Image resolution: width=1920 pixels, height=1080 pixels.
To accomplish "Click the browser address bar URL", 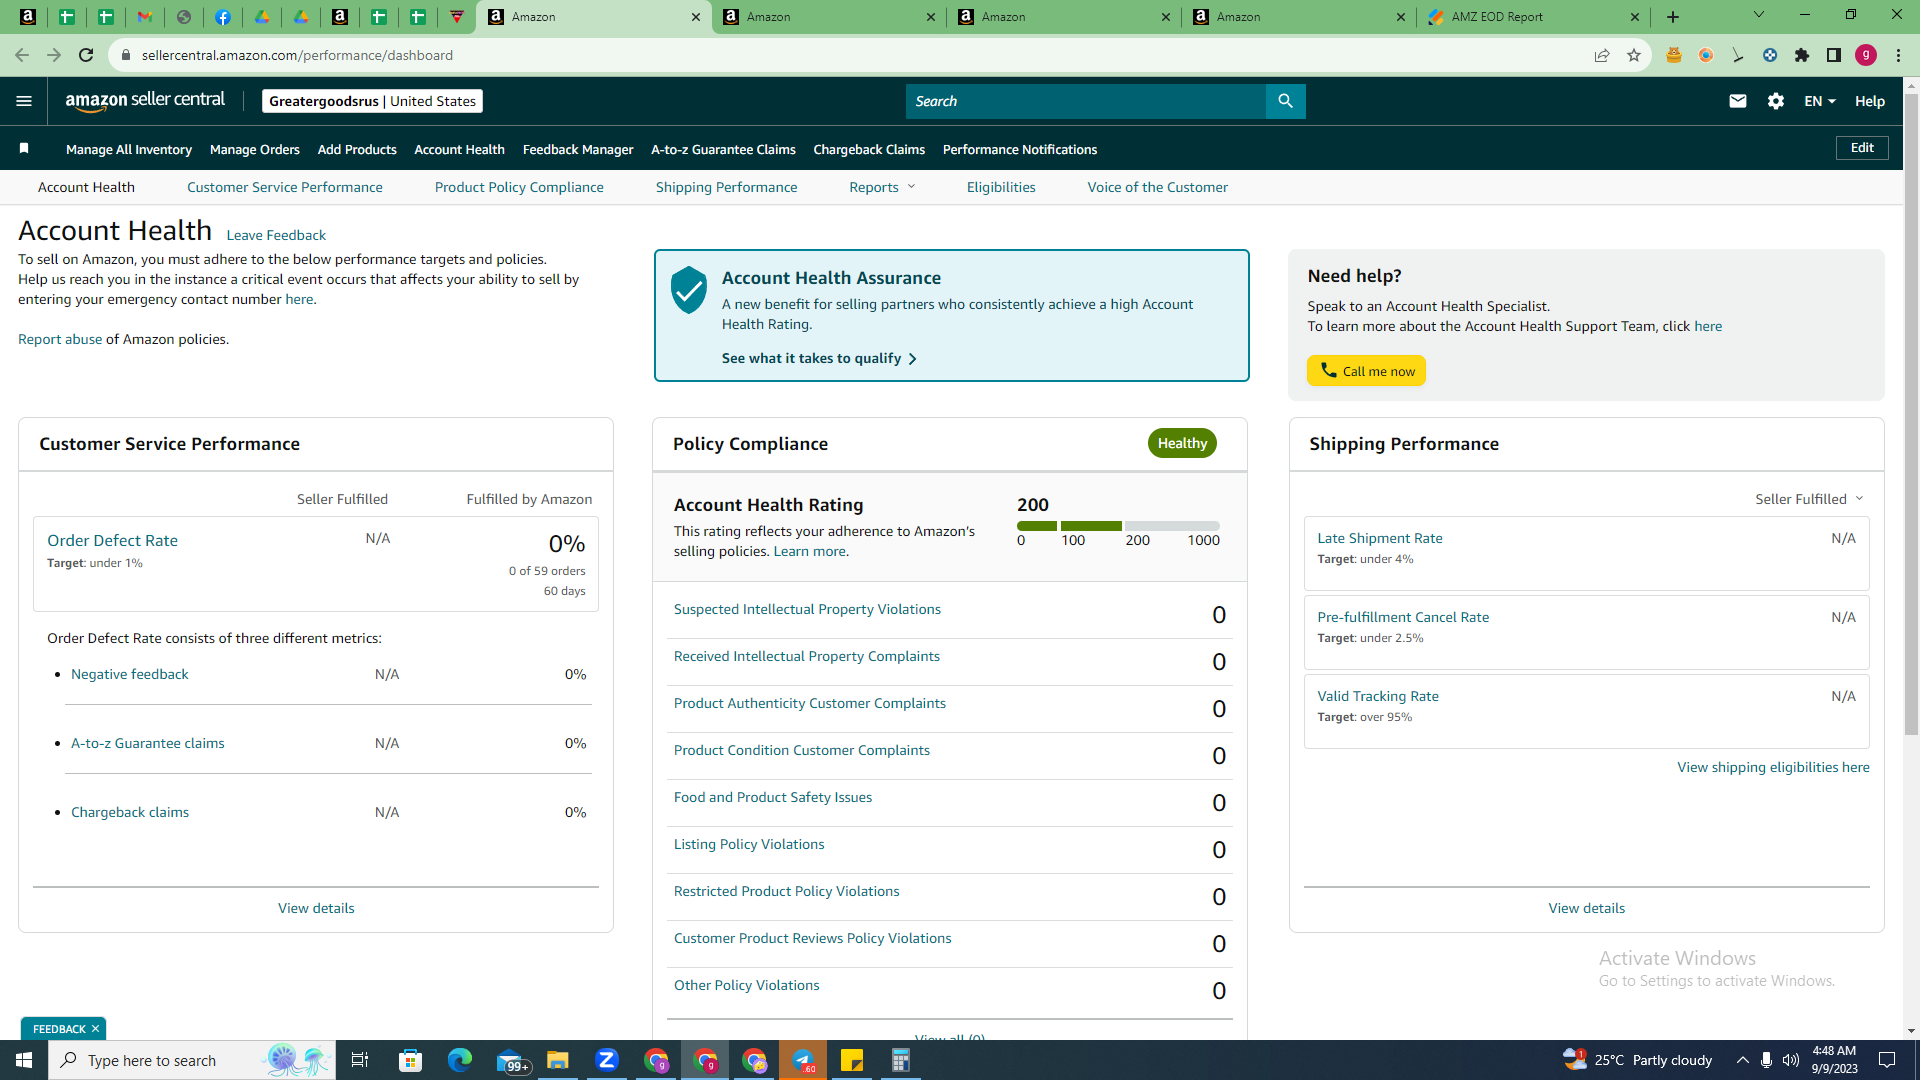I will (297, 55).
